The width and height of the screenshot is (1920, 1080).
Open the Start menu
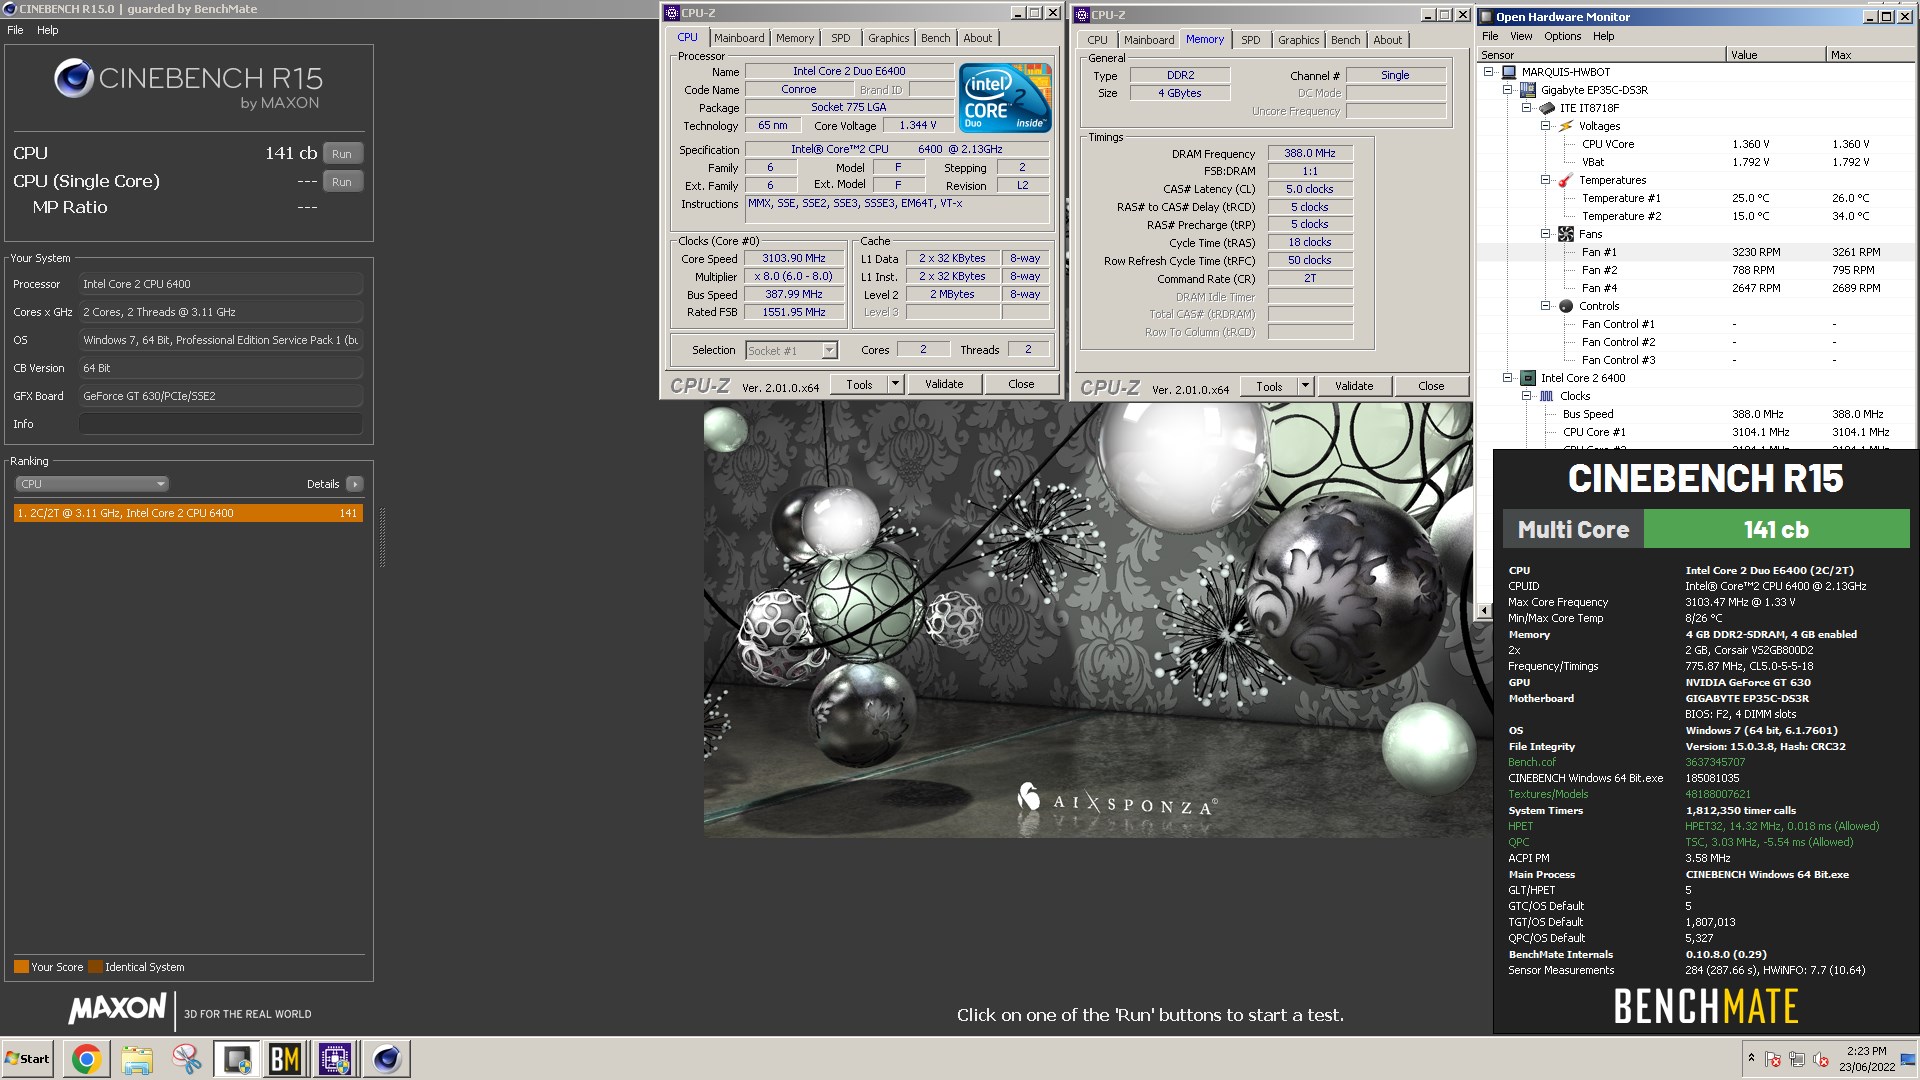click(27, 1059)
